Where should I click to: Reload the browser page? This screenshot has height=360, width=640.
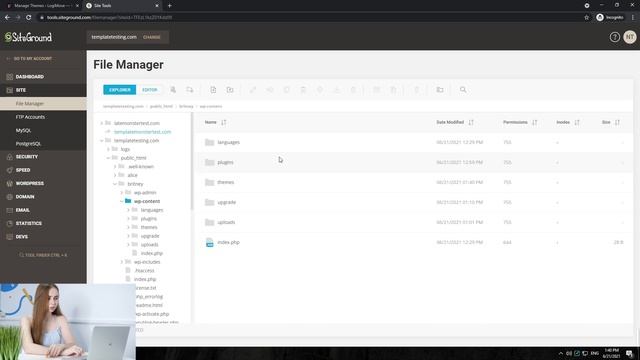pos(29,18)
